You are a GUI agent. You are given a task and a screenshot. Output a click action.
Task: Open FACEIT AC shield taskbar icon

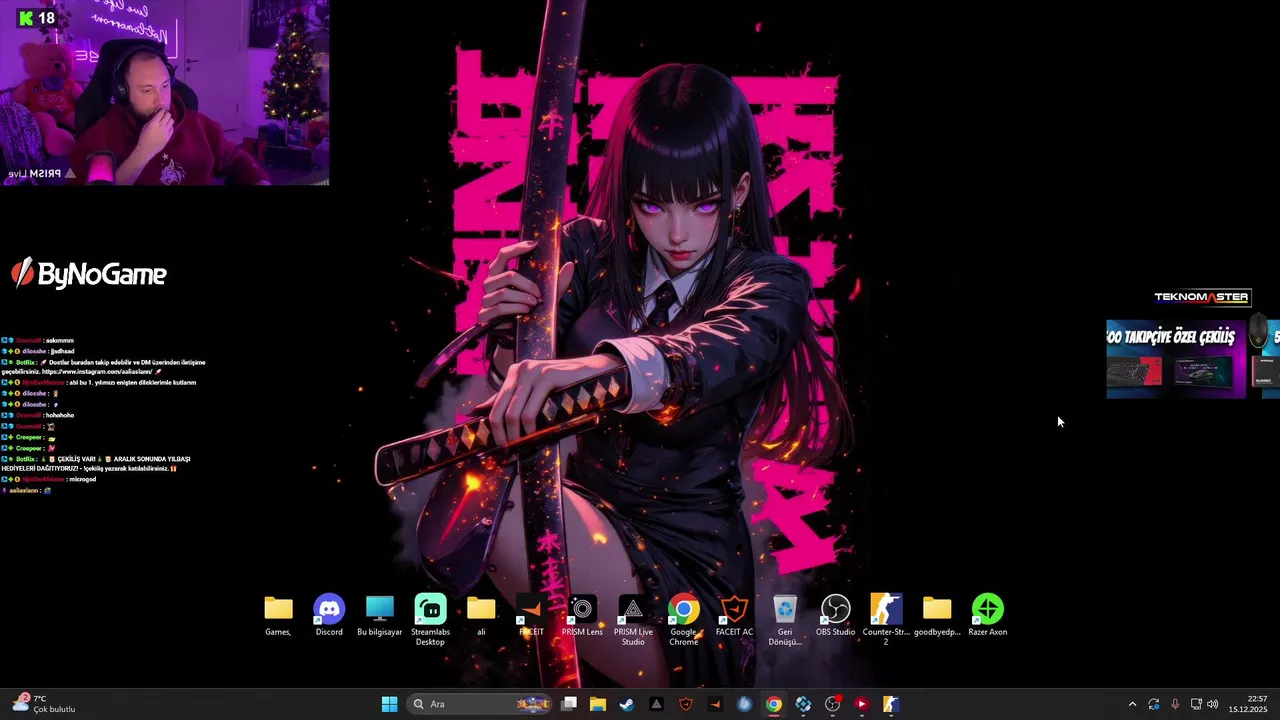685,704
